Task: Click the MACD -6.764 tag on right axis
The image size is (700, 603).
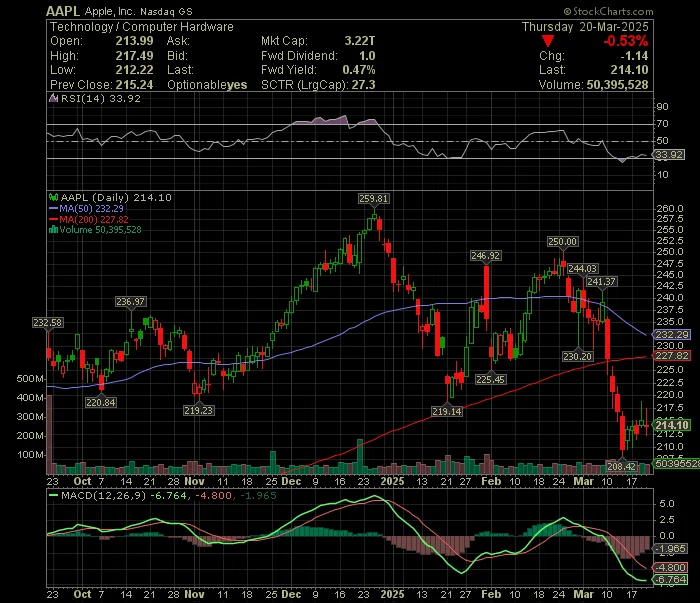Action: [x=671, y=579]
